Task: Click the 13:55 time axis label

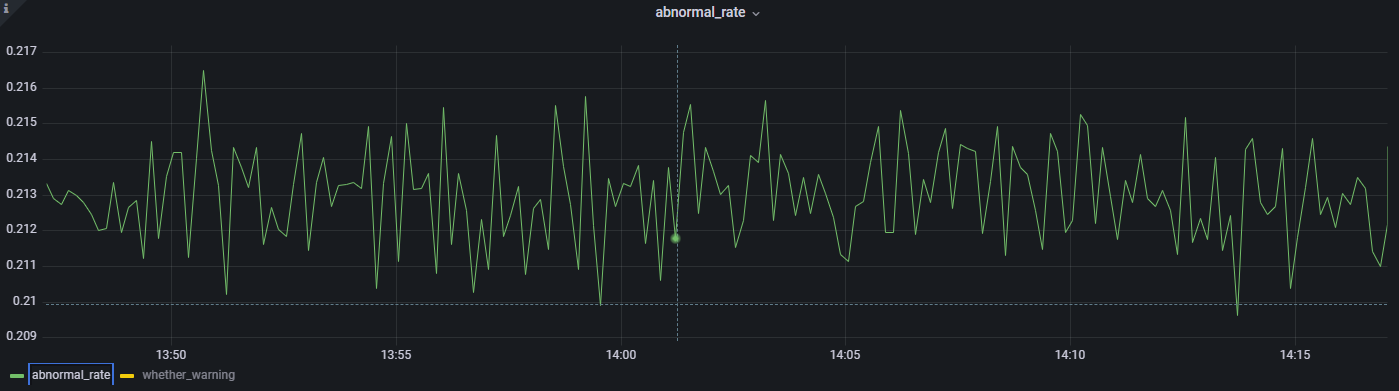Action: 397,355
